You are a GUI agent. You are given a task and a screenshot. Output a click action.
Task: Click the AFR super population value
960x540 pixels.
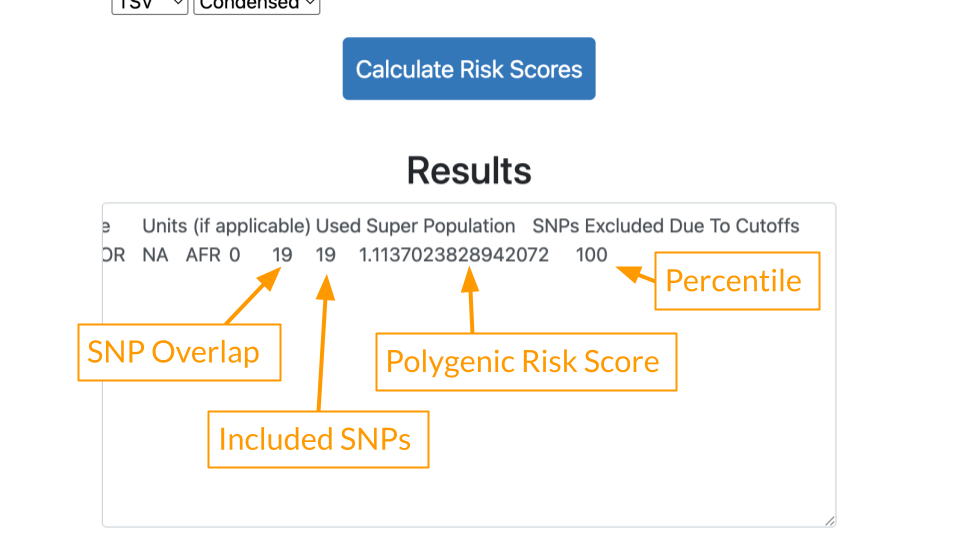pyautogui.click(x=203, y=255)
